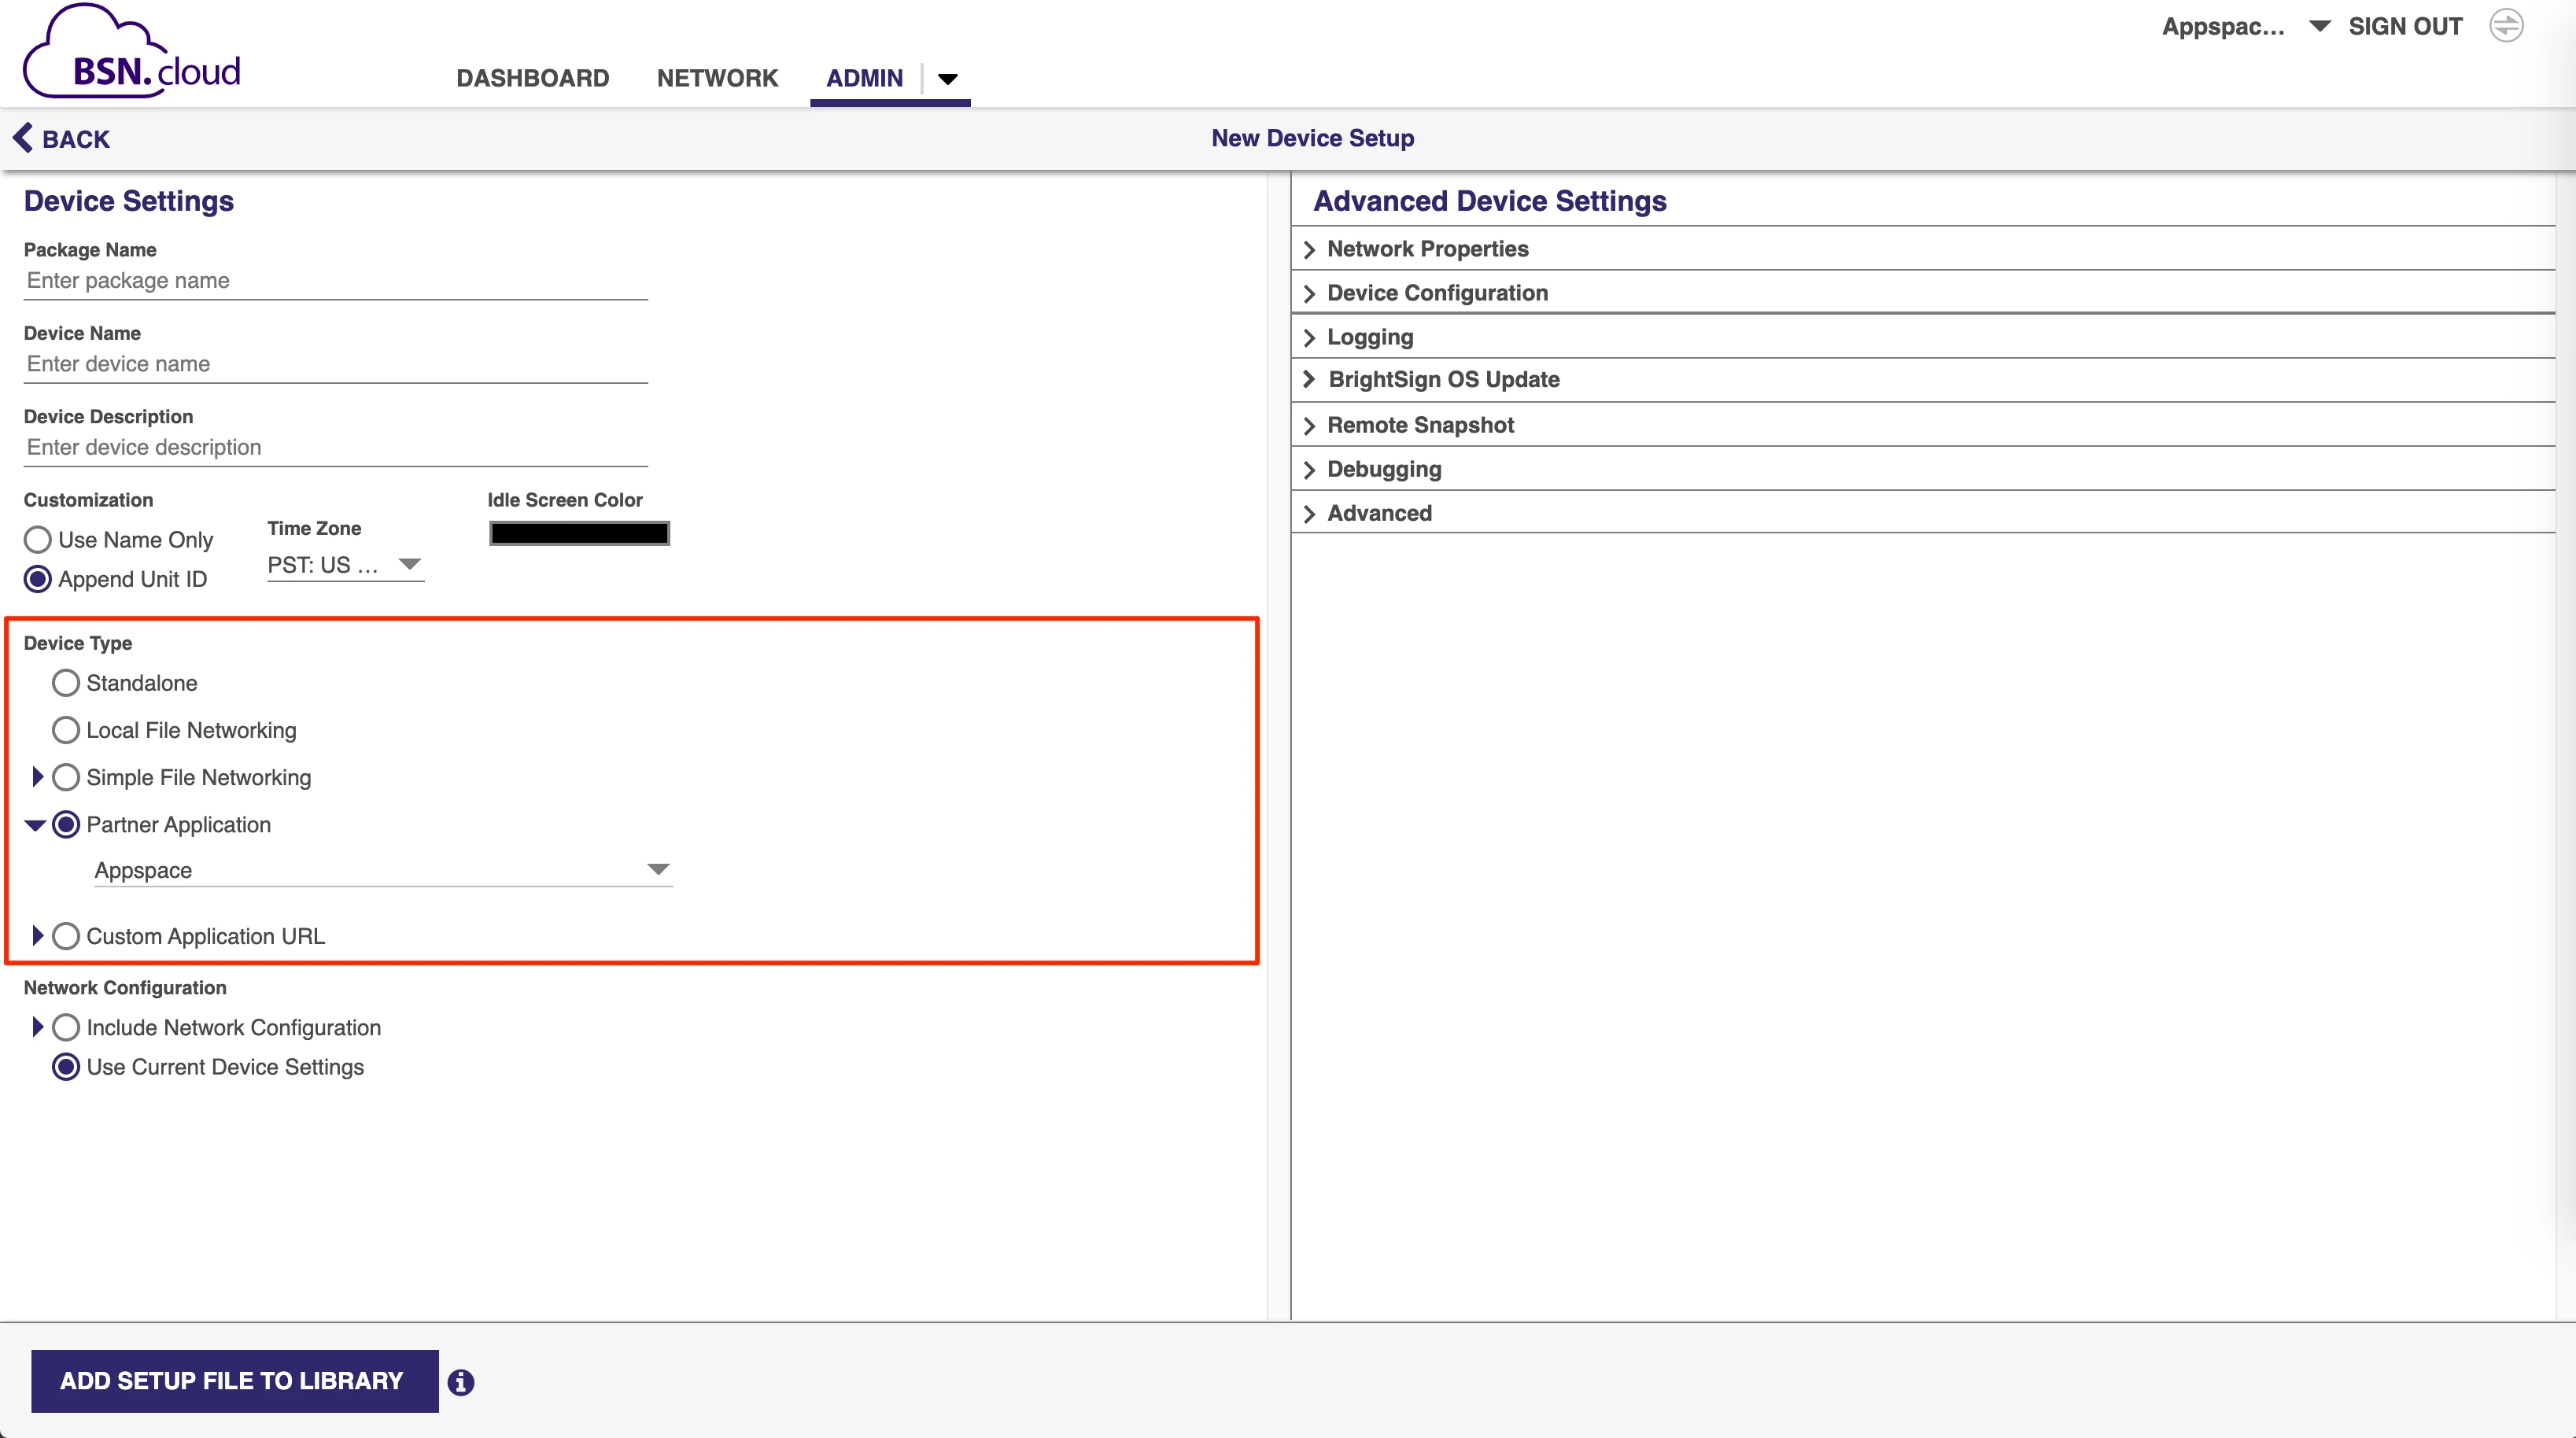Screen dimensions: 2576x1438
Task: Select the Standalone device type
Action: pos(66,683)
